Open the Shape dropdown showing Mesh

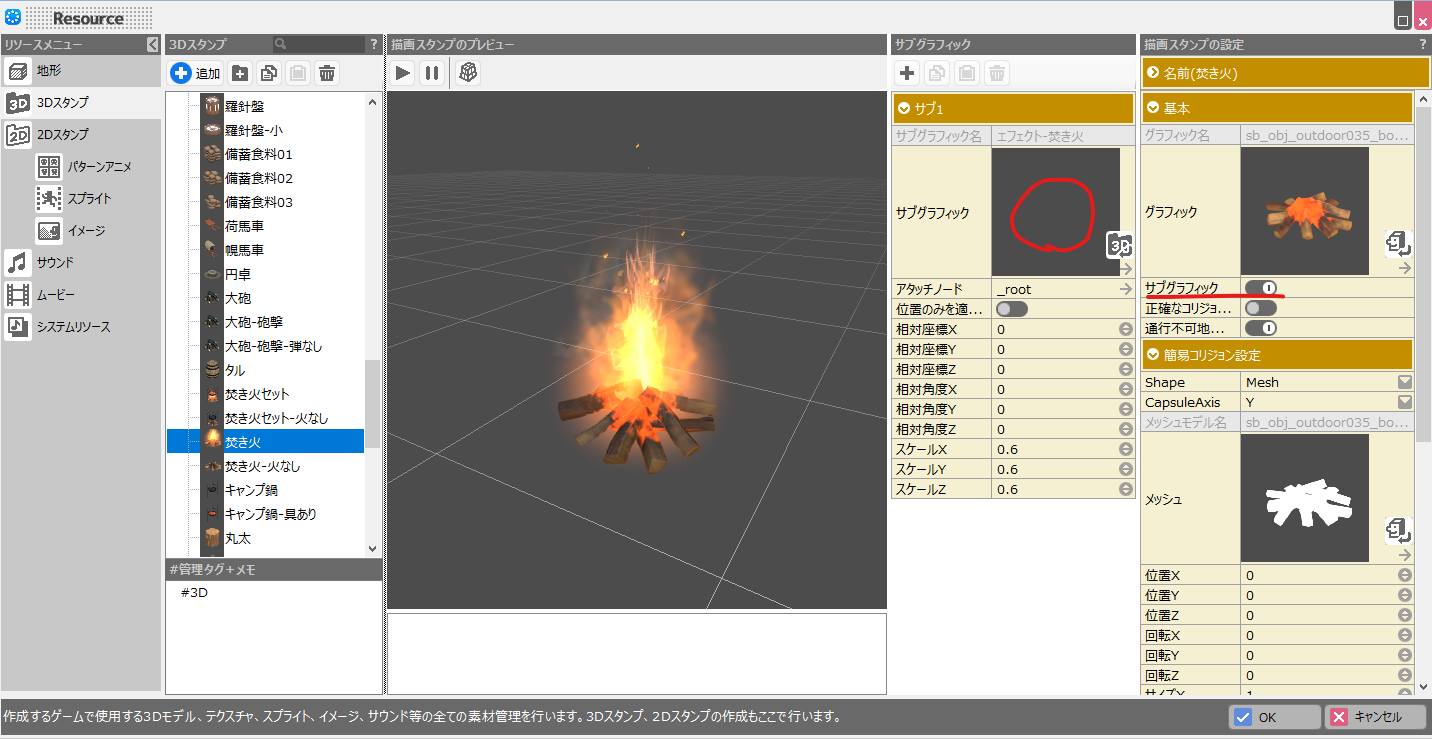(x=1404, y=382)
